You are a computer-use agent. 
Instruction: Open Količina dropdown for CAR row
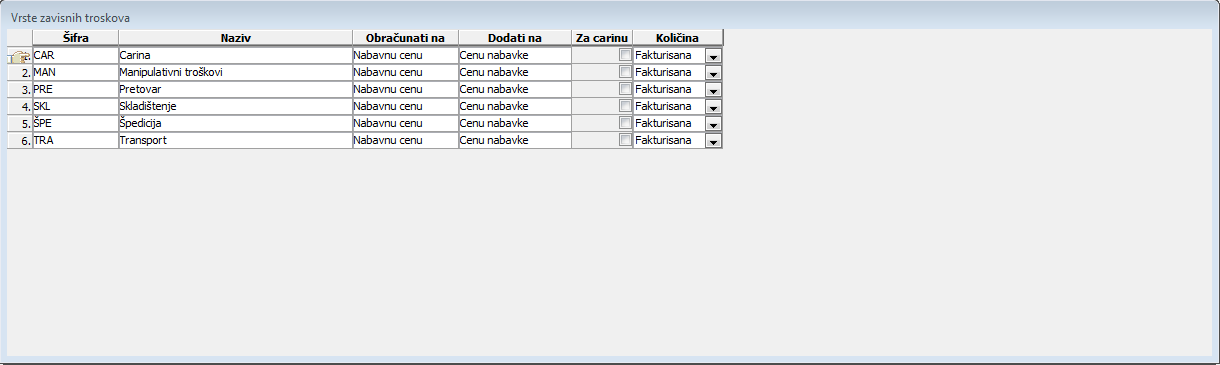click(x=713, y=57)
